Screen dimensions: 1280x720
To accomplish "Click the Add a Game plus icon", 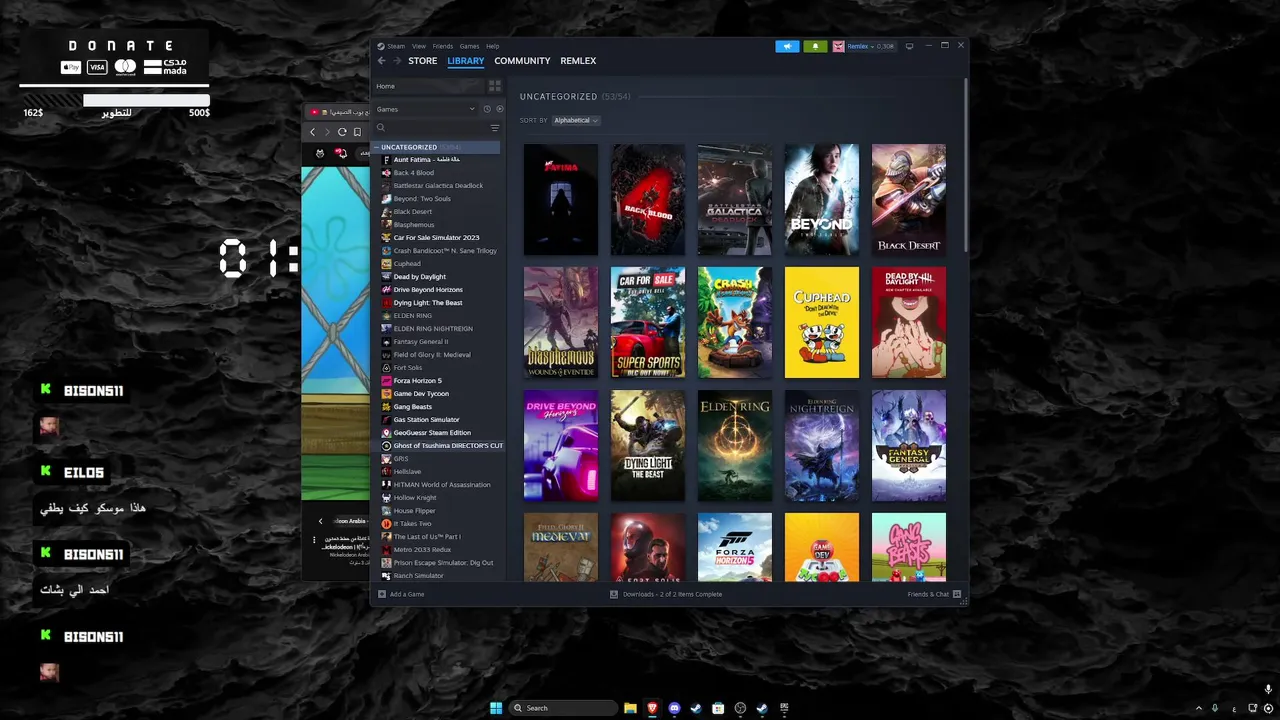I will [x=381, y=594].
